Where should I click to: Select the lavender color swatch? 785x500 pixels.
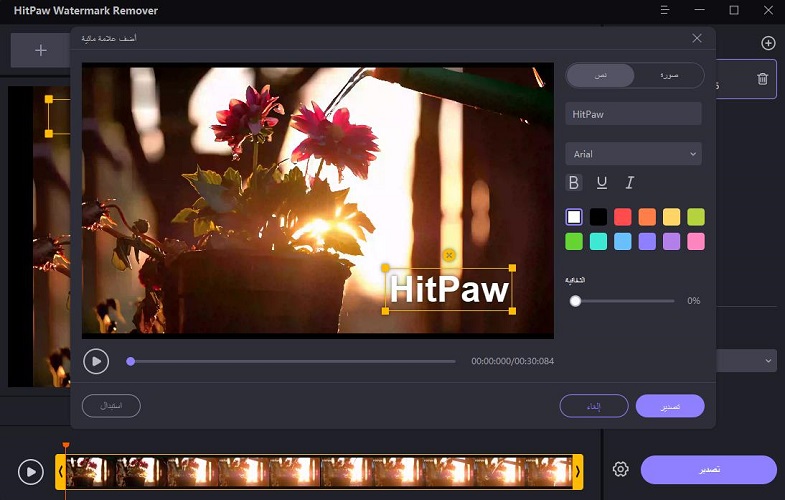(671, 241)
